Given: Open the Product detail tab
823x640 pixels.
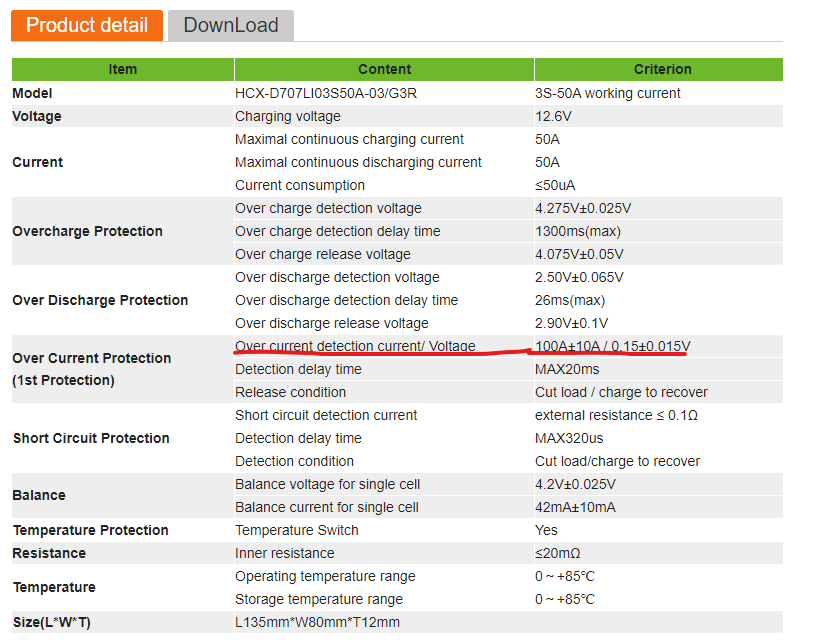Looking at the screenshot, I should (87, 25).
